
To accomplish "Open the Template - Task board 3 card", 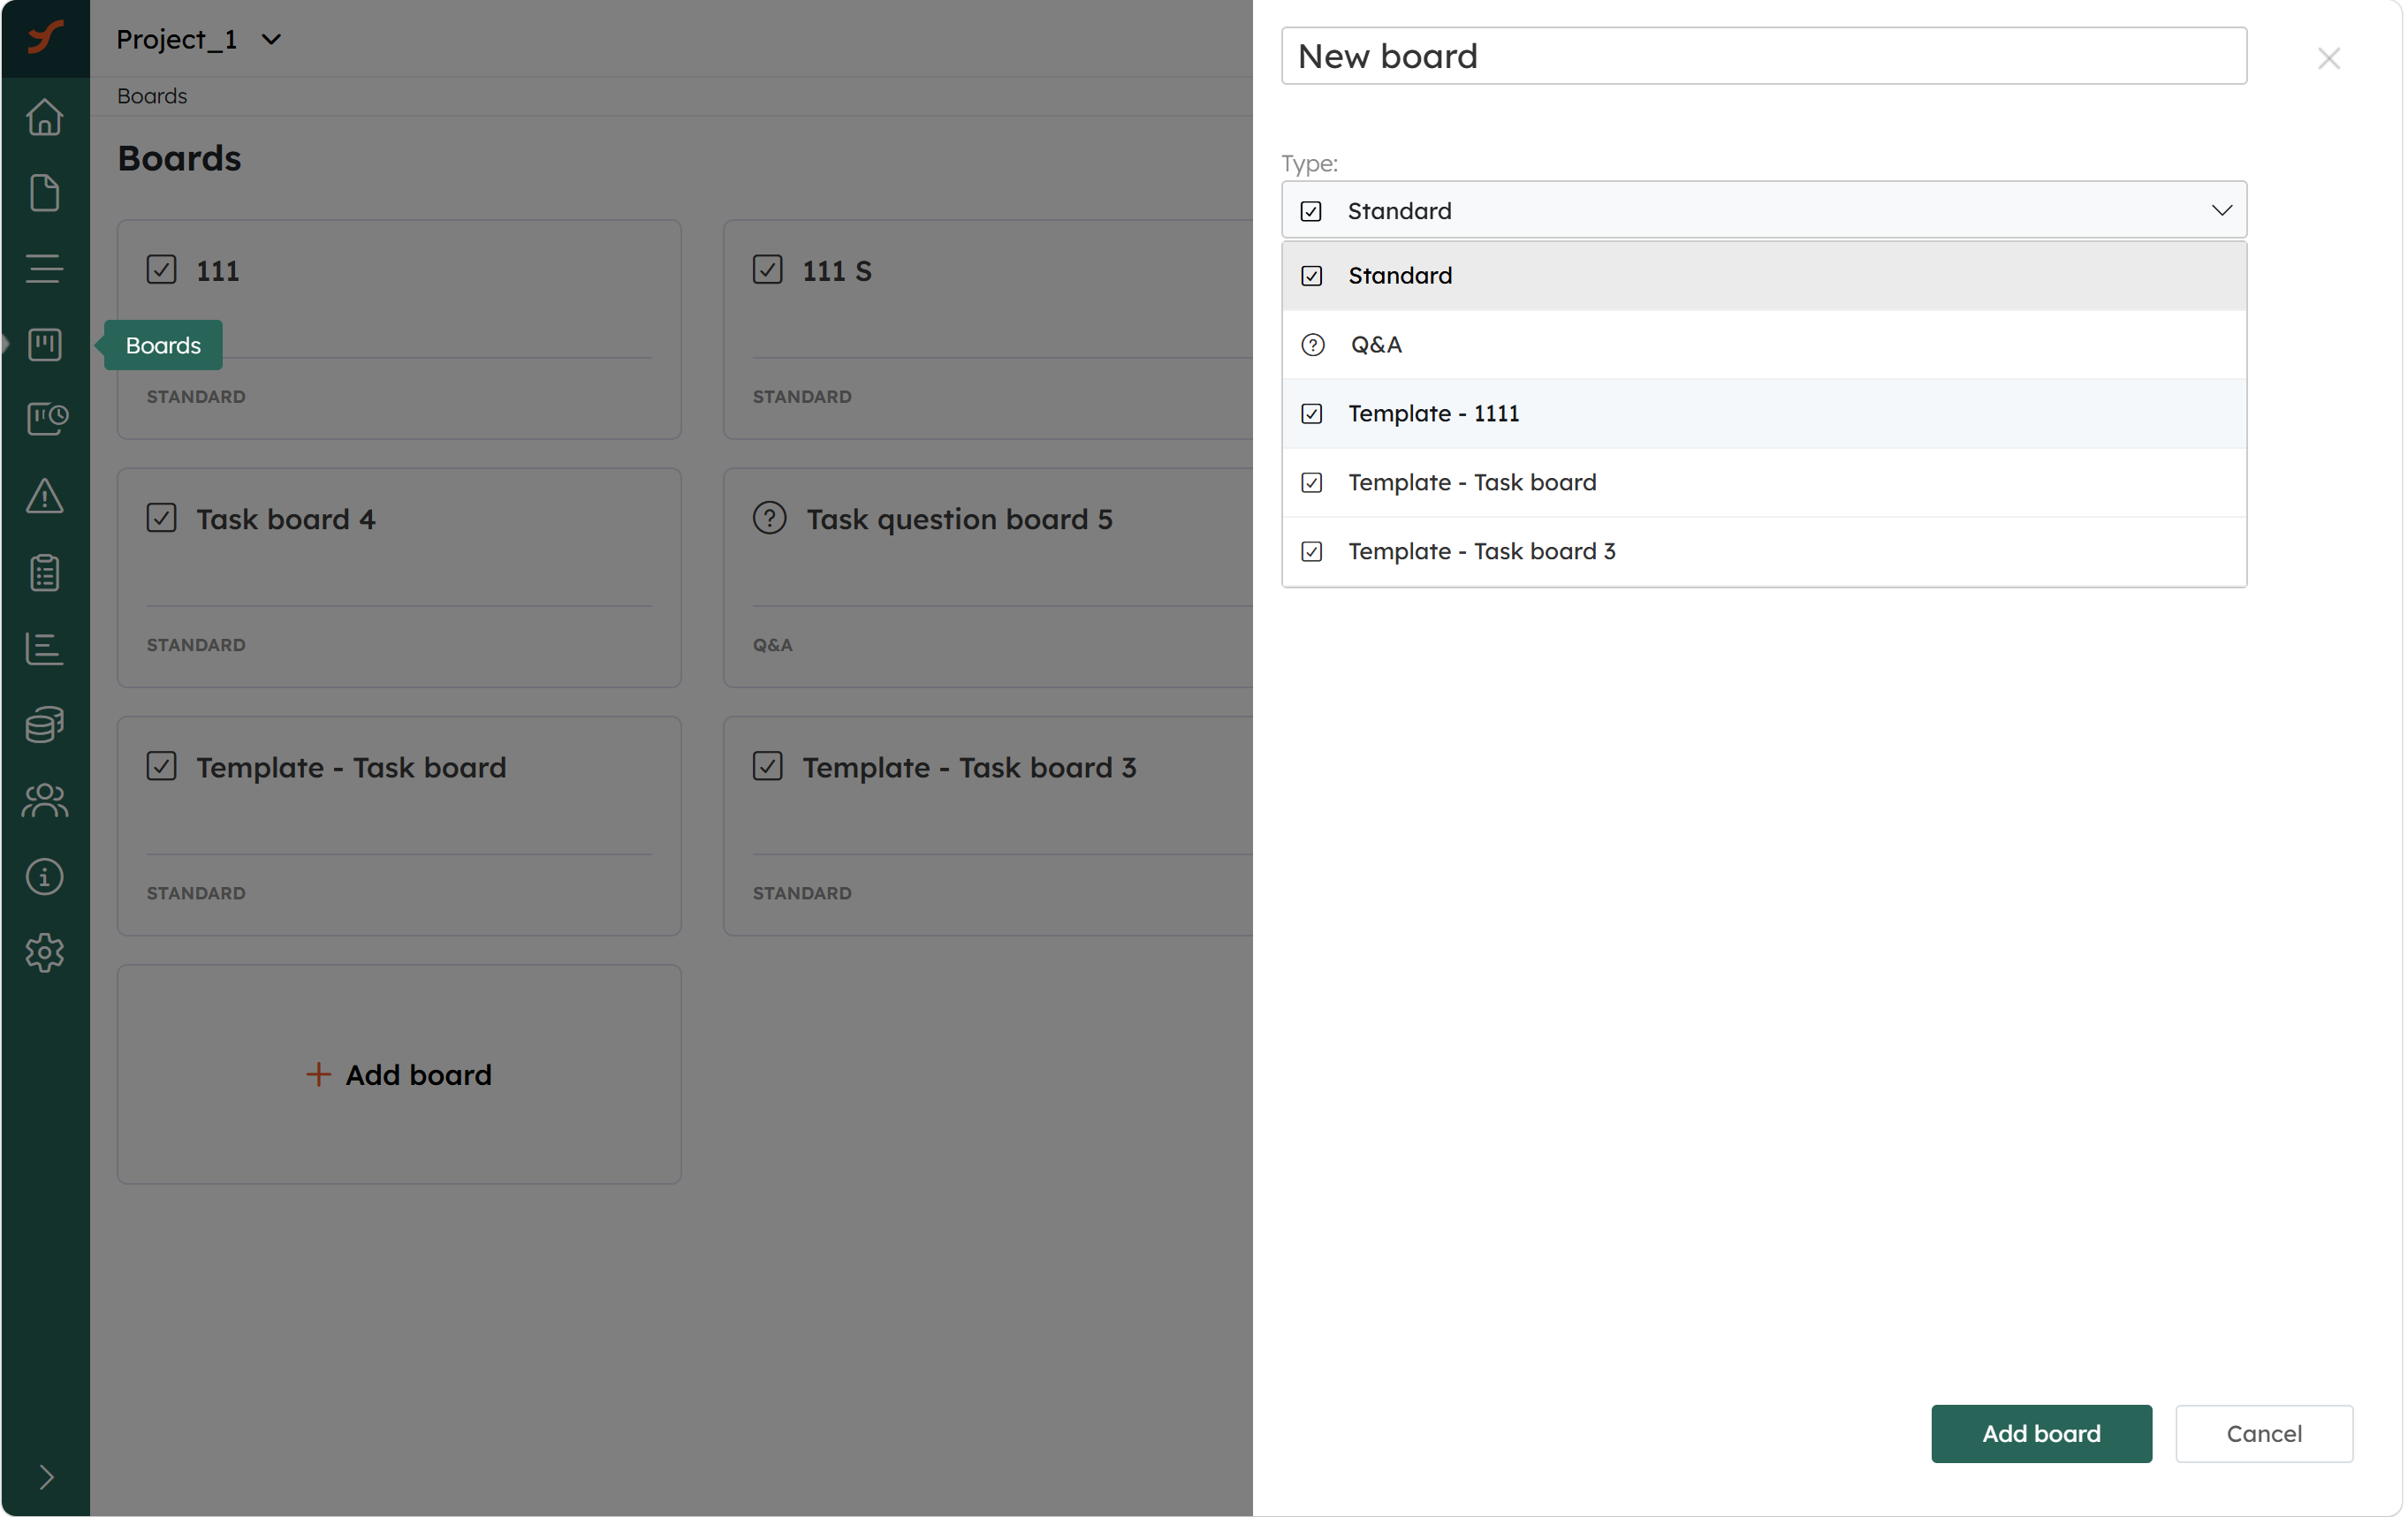I will click(988, 825).
